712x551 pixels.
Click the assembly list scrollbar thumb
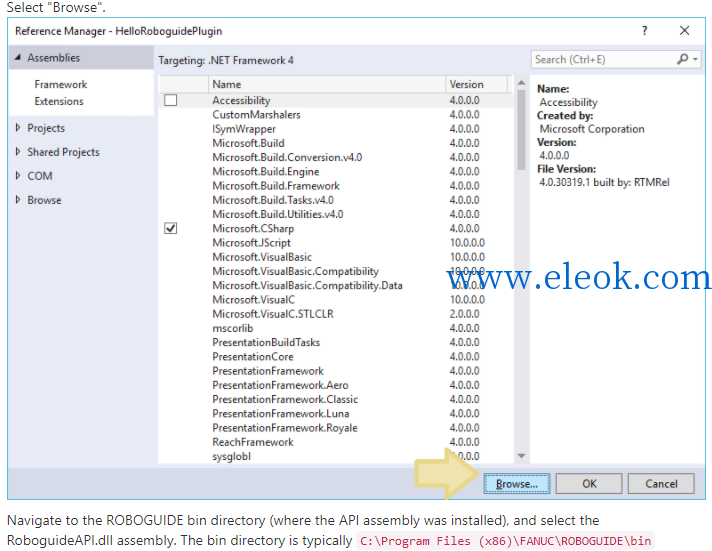click(521, 130)
